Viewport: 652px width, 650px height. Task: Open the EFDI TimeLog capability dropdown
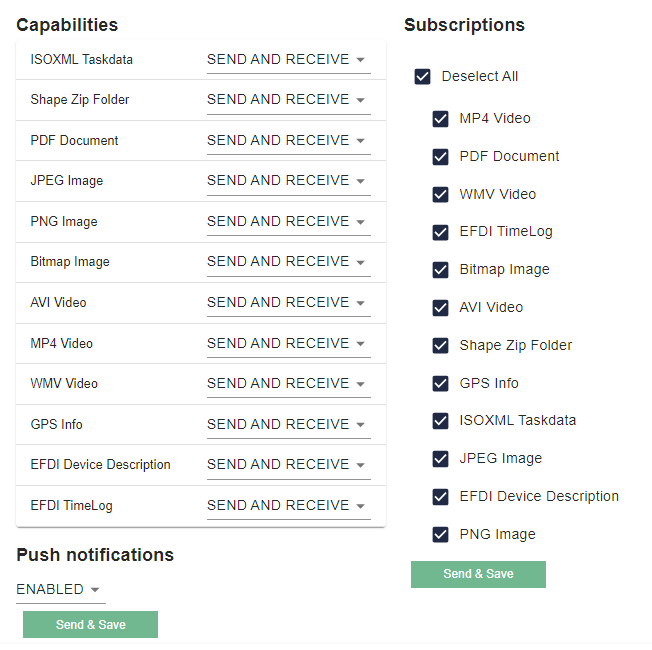coord(289,506)
